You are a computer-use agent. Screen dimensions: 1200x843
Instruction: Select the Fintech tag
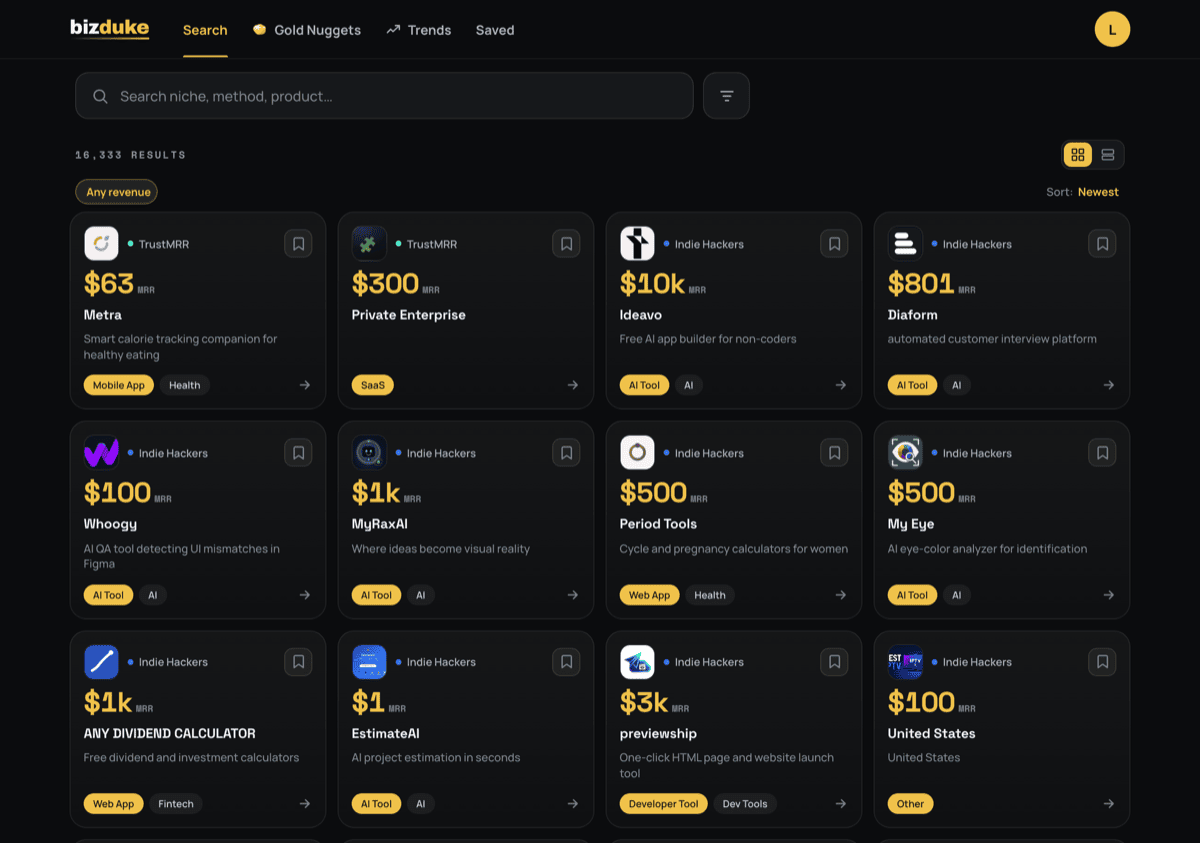[176, 804]
